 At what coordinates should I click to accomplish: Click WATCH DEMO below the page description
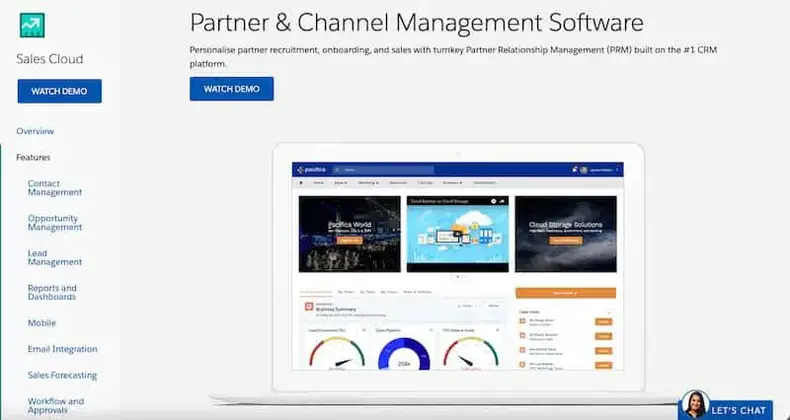232,89
